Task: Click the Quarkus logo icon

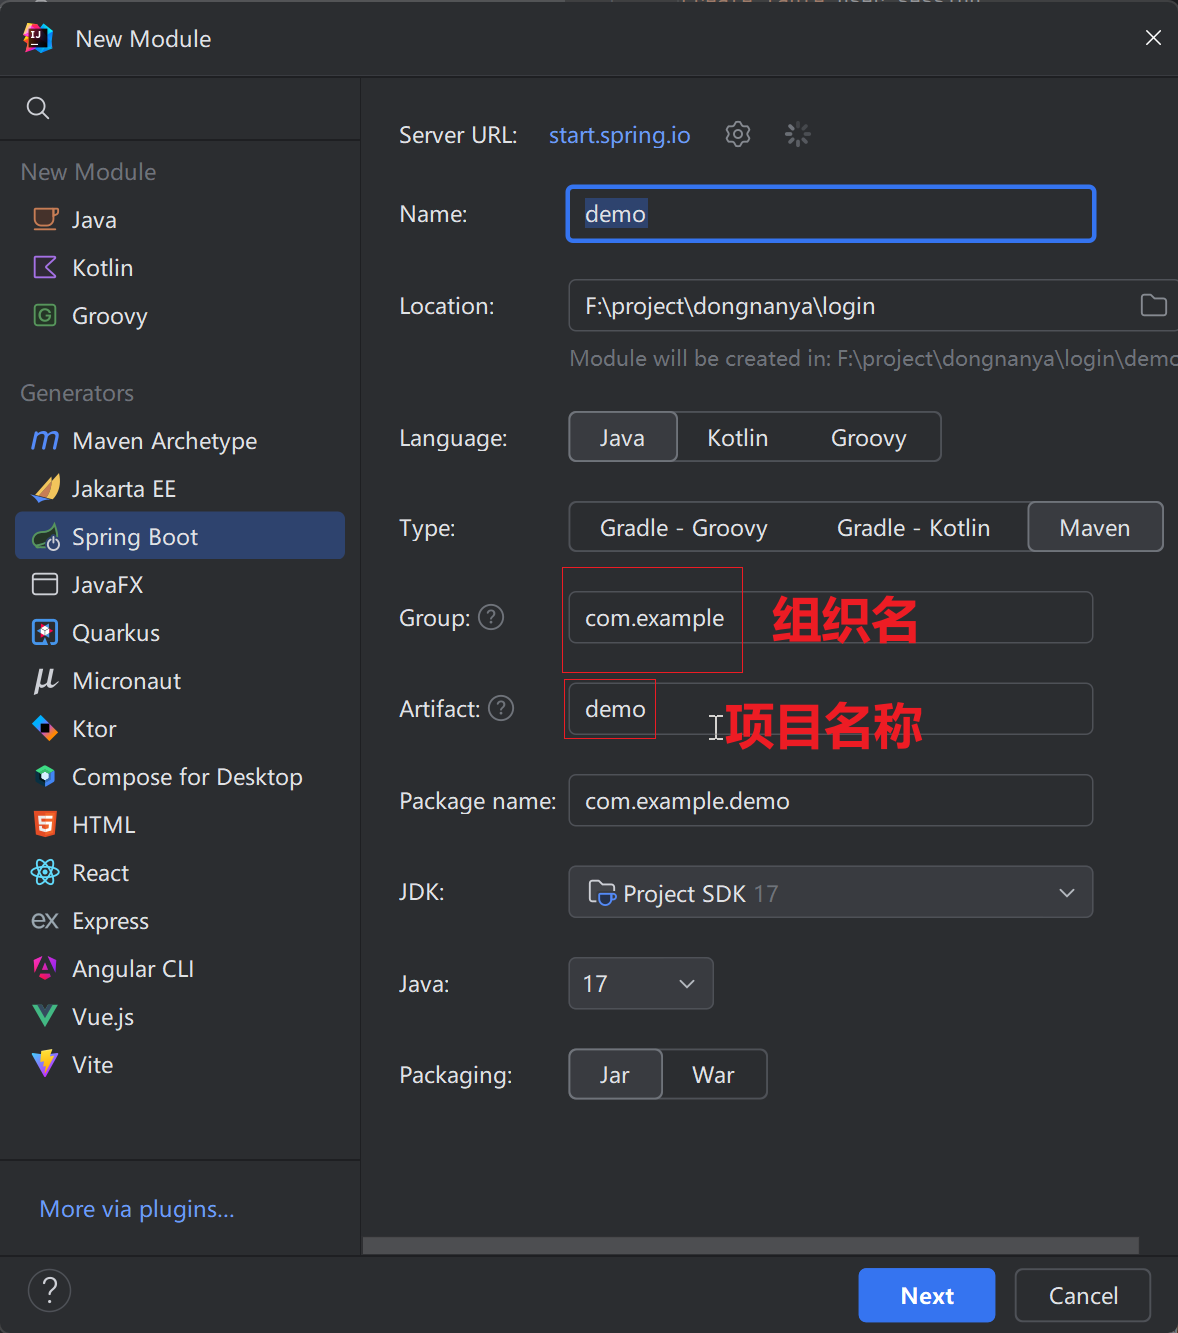Action: click(x=45, y=632)
